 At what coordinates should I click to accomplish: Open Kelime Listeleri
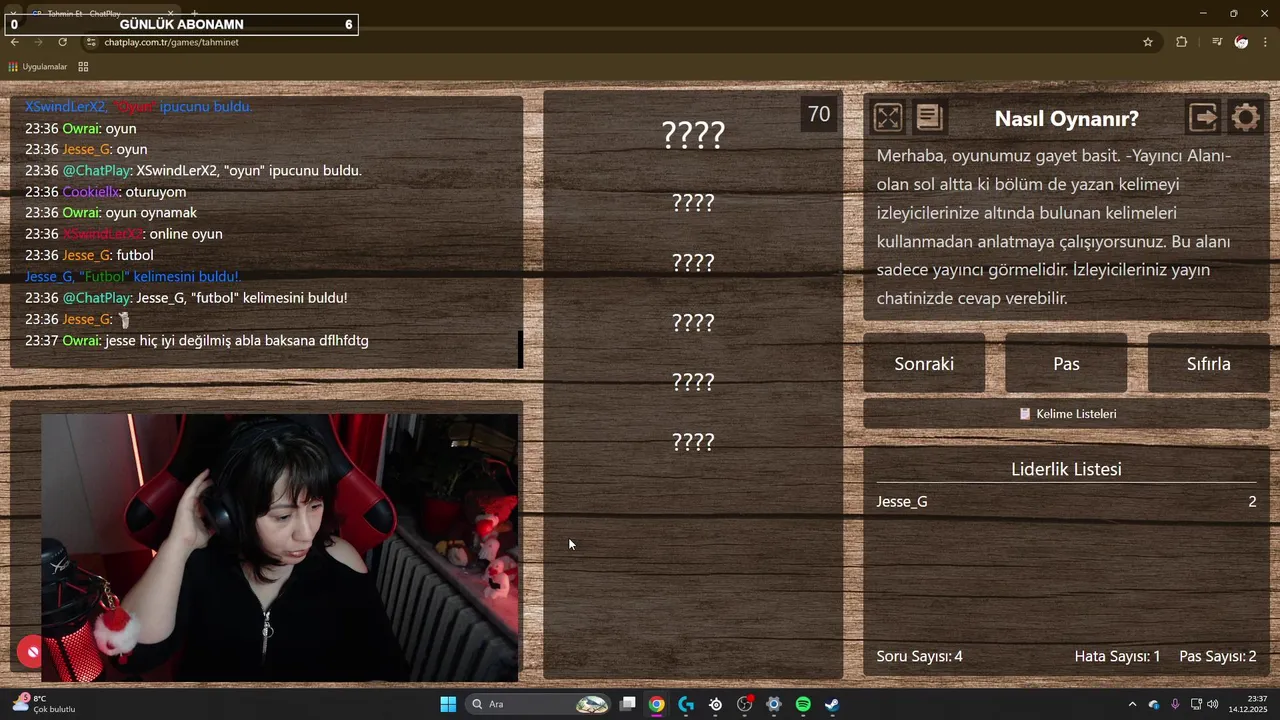(1066, 413)
